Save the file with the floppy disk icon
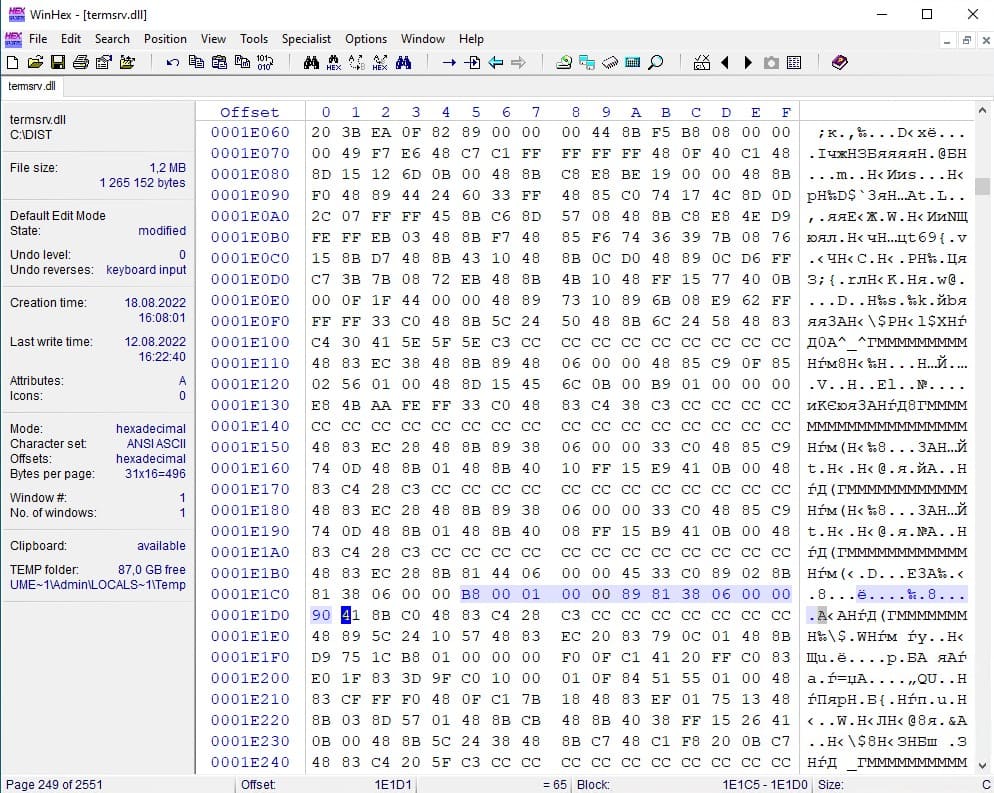 (58, 62)
